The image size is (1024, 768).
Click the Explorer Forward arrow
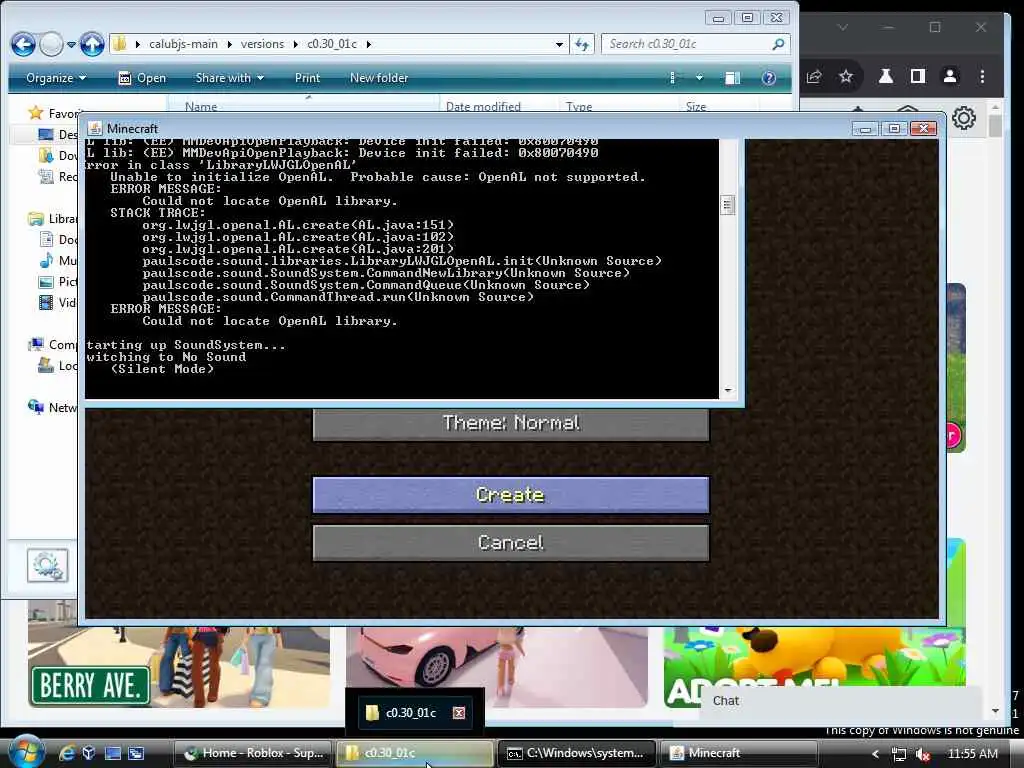(x=52, y=44)
